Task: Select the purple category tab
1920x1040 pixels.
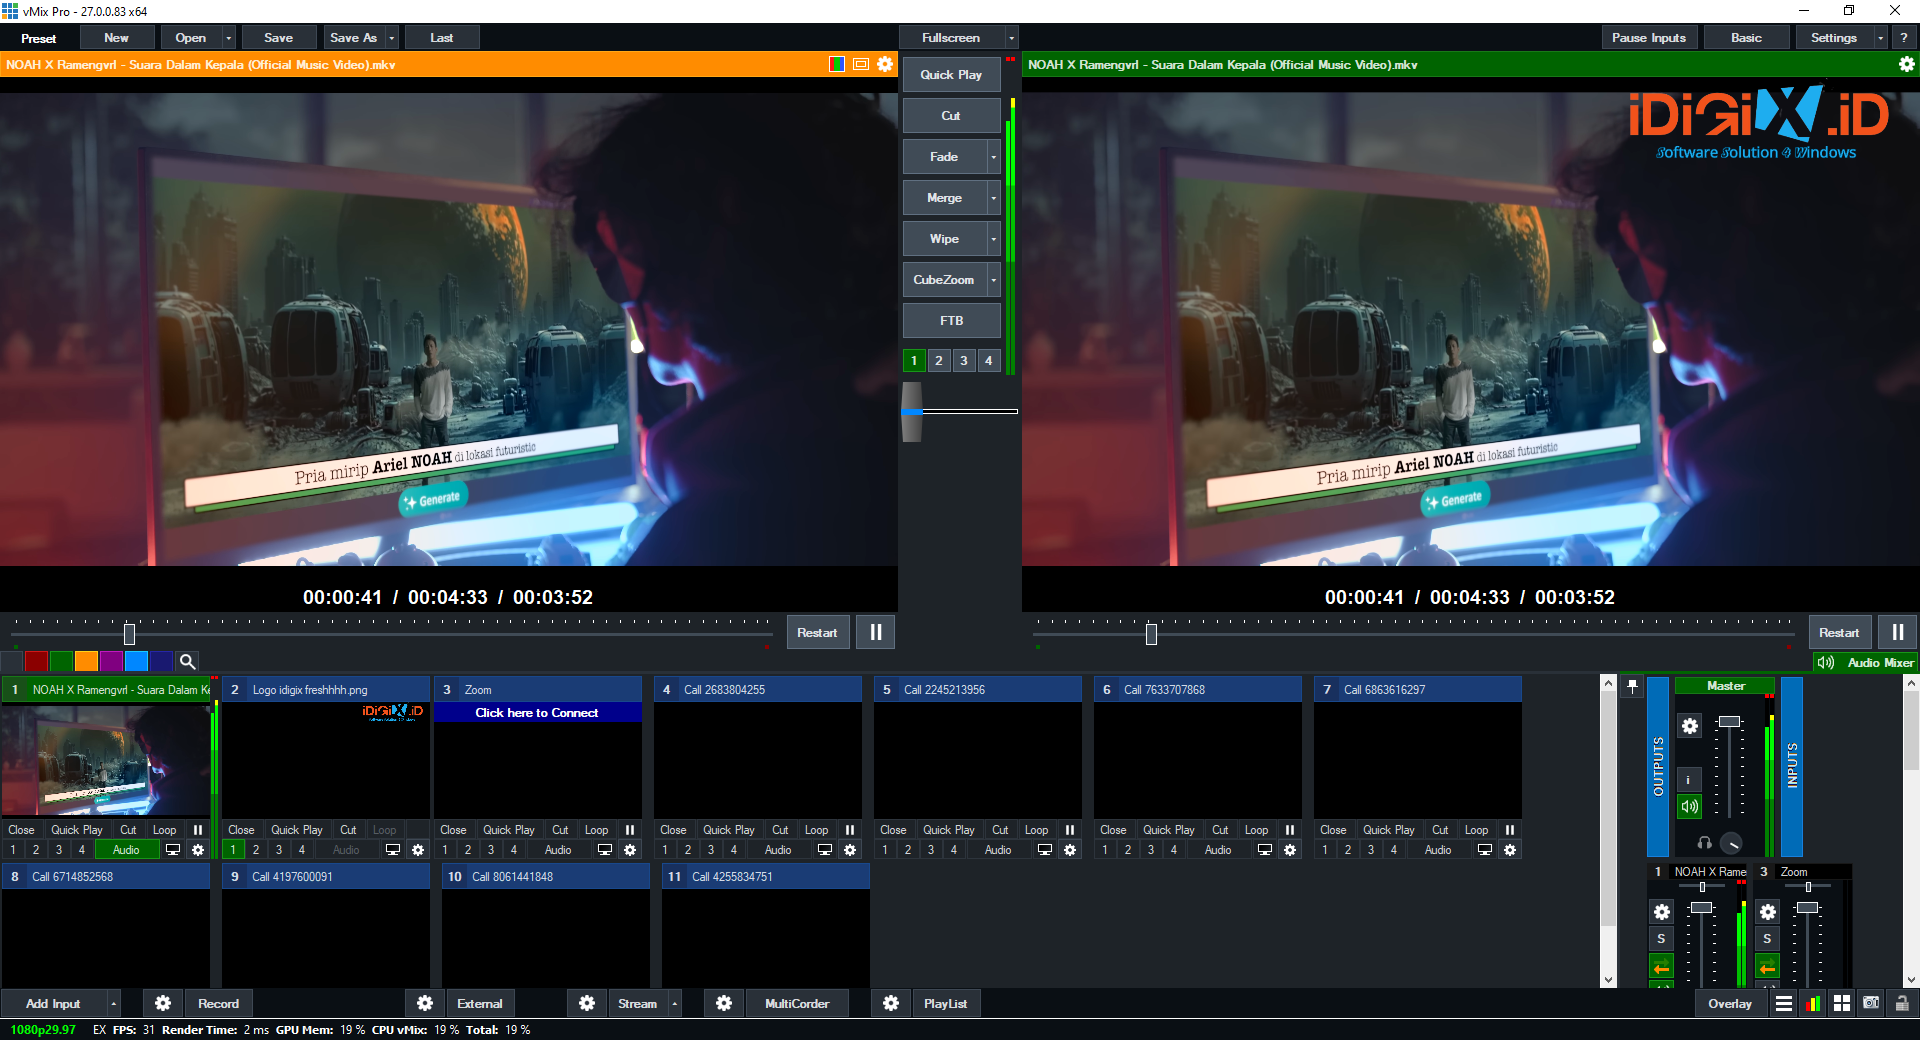Action: click(111, 661)
